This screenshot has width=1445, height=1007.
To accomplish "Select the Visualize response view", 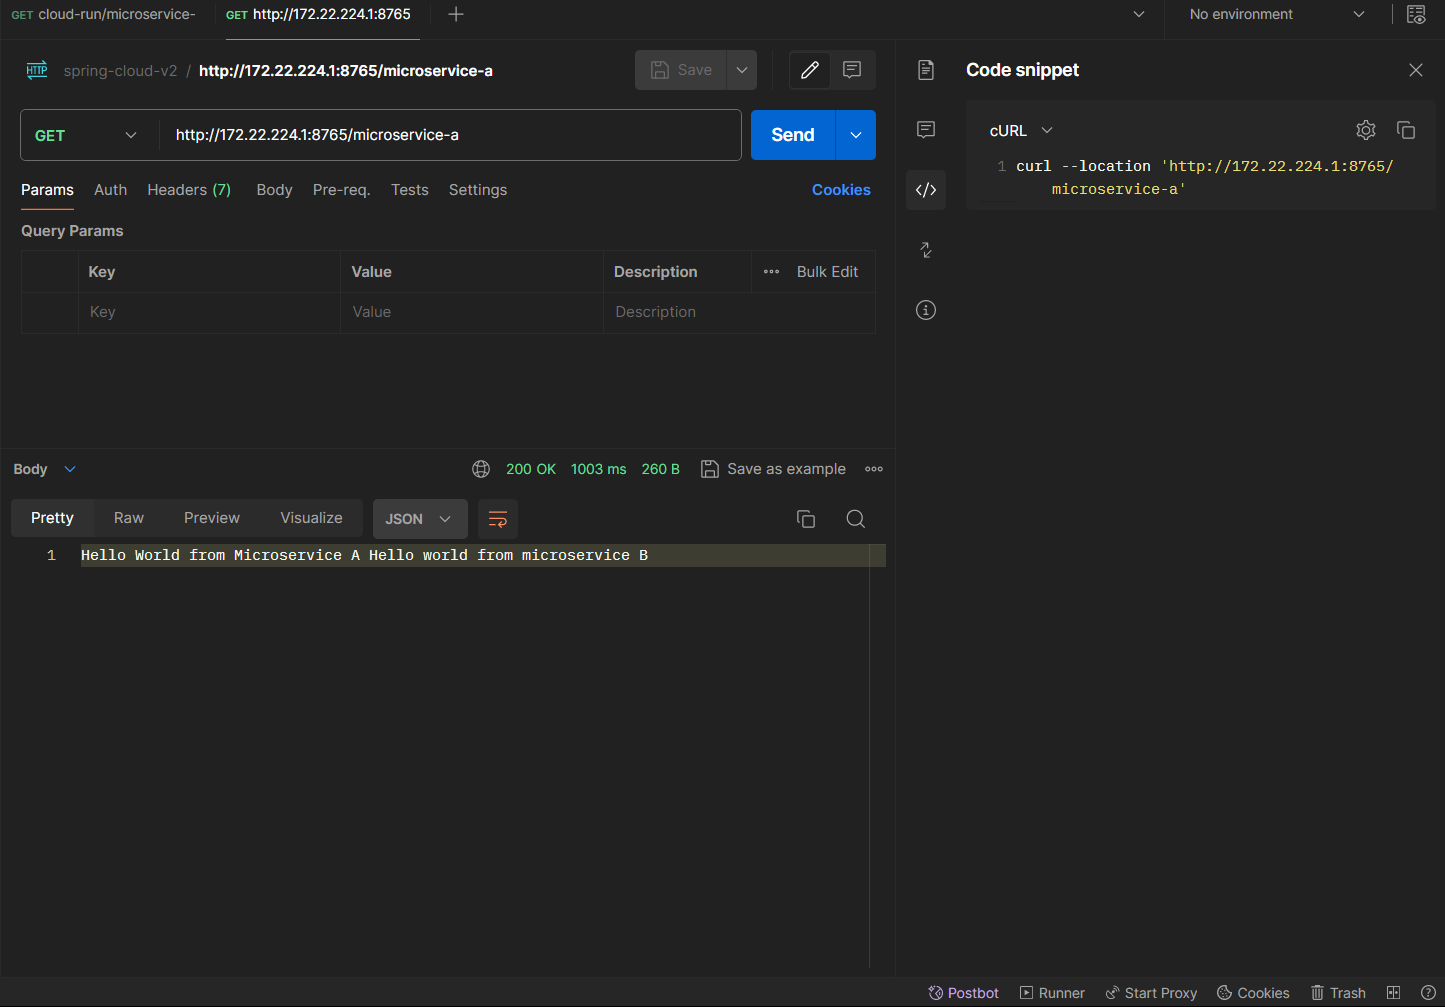I will point(311,518).
